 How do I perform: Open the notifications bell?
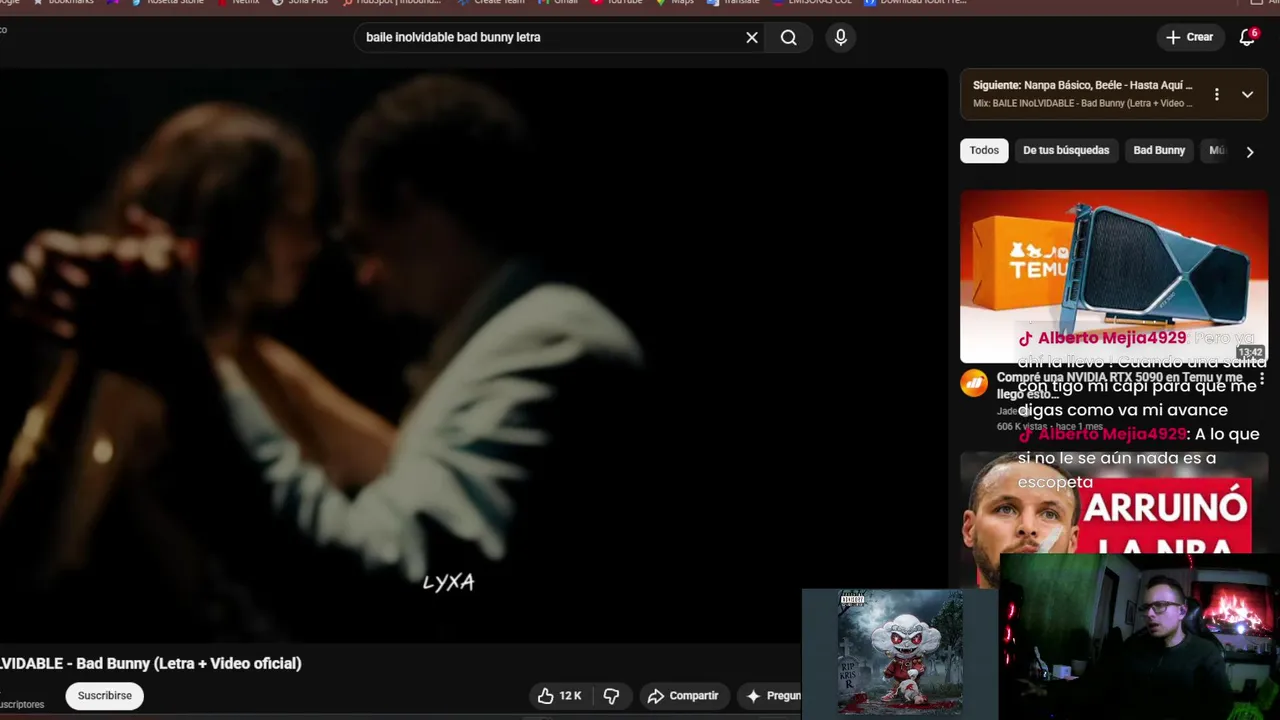1247,38
